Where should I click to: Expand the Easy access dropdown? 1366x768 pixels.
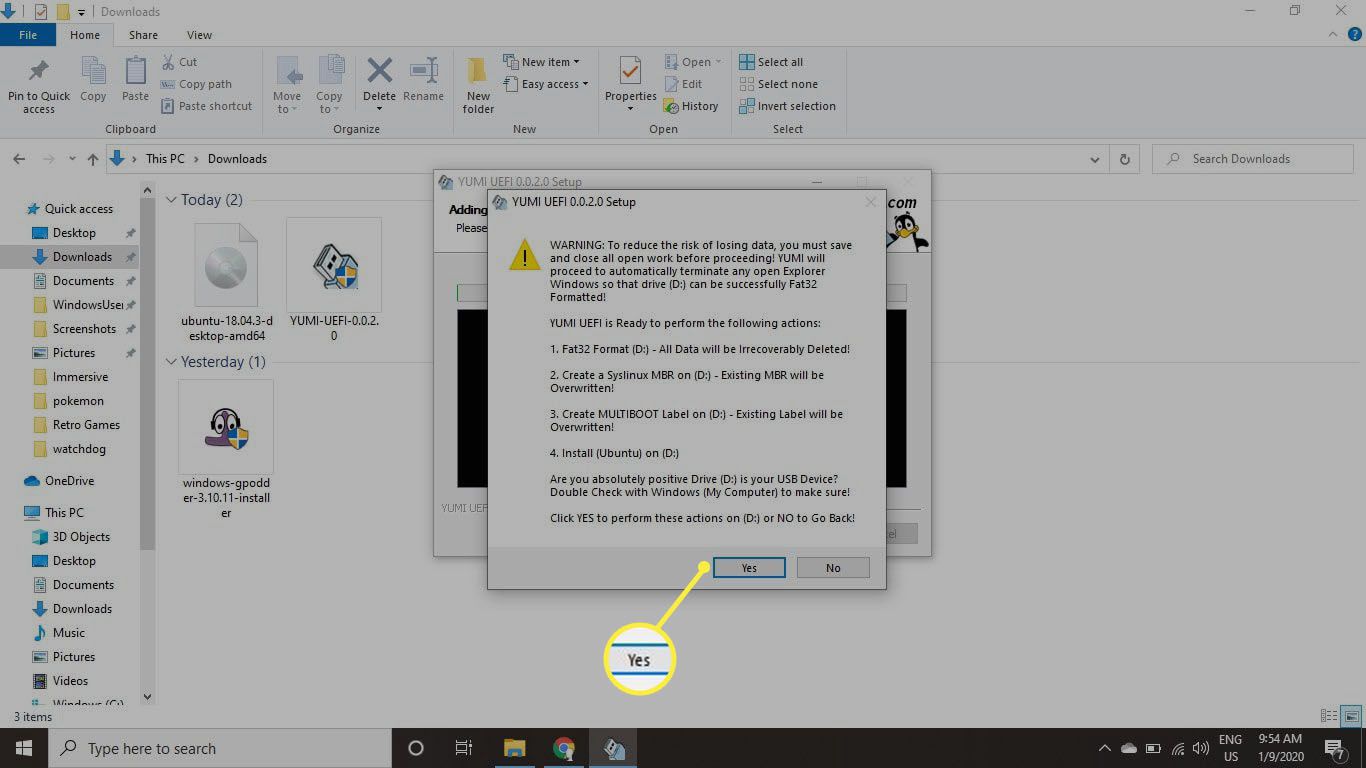click(554, 84)
